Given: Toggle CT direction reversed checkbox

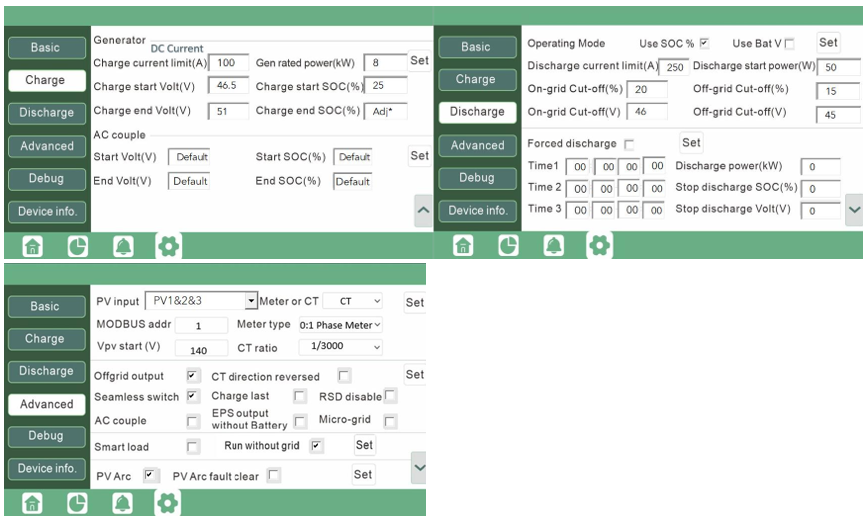Looking at the screenshot, I should tap(344, 376).
